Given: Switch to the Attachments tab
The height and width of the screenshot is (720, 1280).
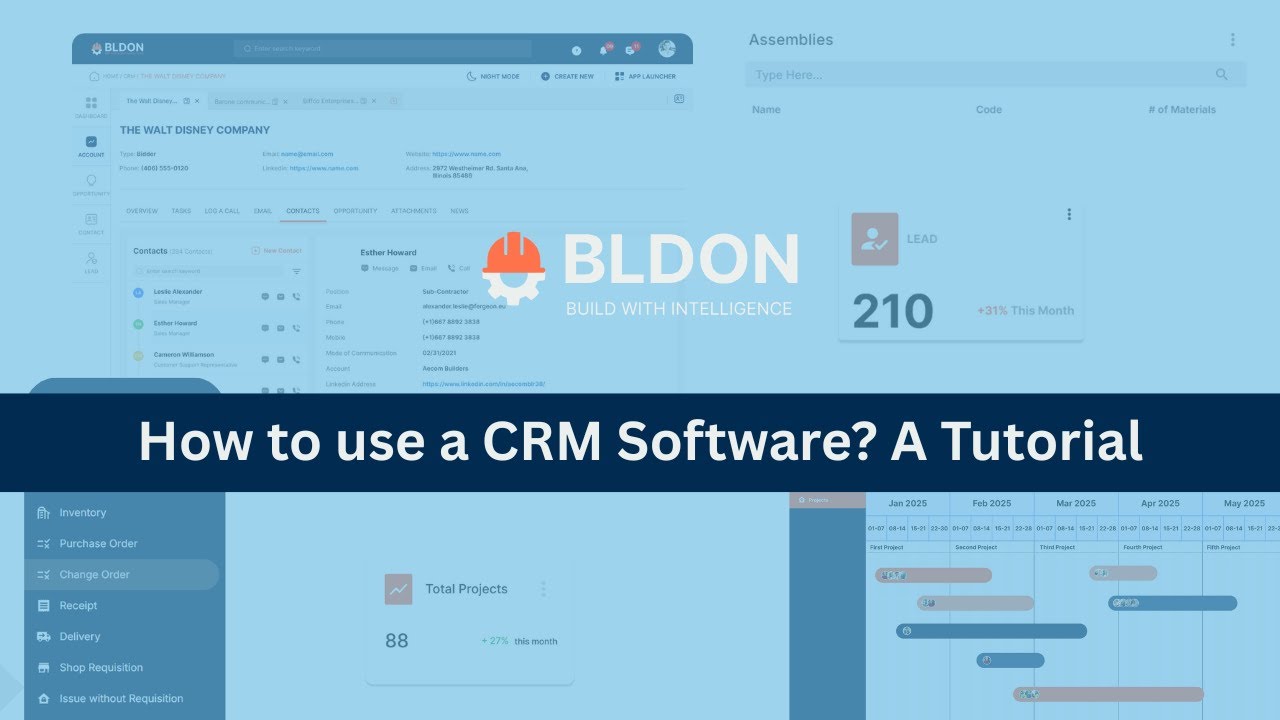Looking at the screenshot, I should (x=414, y=211).
